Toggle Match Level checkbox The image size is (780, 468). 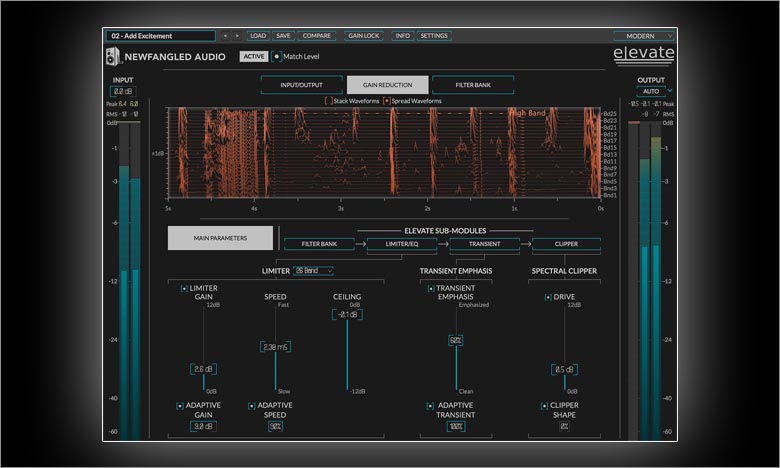click(277, 57)
